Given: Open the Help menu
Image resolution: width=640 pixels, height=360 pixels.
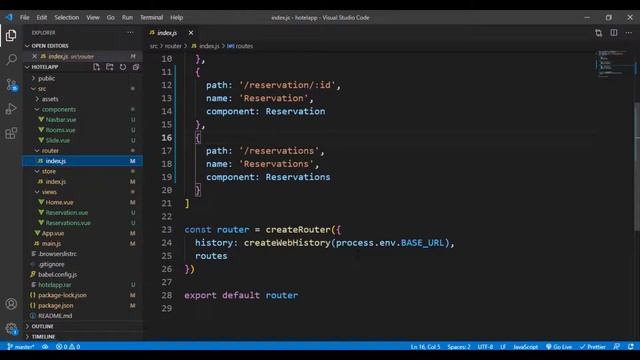Looking at the screenshot, I should [x=176, y=18].
